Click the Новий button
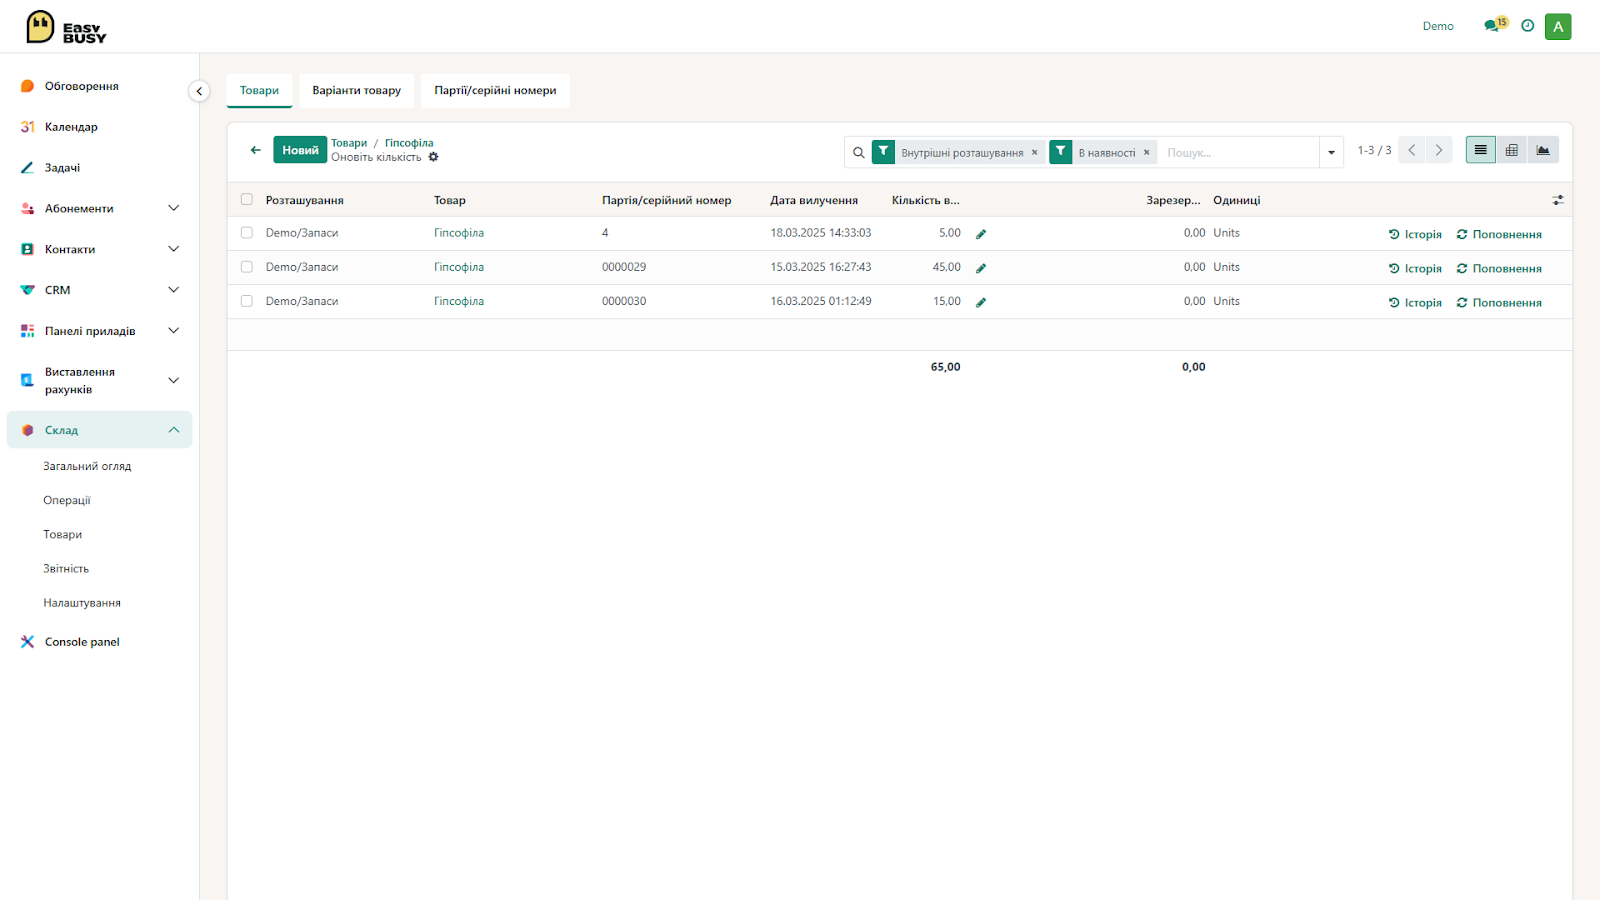 point(300,150)
